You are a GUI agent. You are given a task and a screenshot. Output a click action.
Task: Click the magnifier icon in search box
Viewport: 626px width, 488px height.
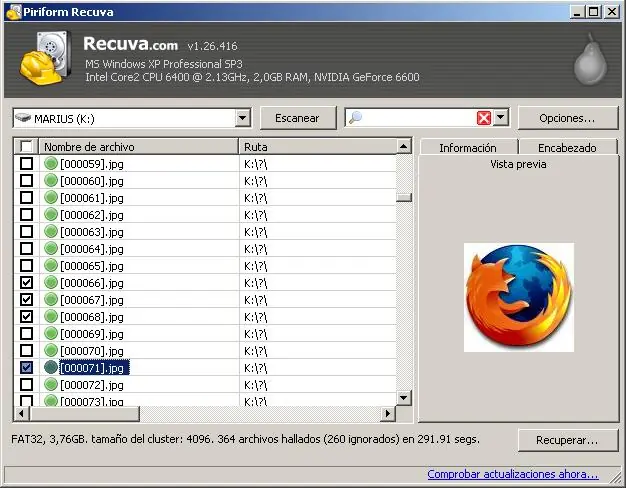(x=355, y=118)
